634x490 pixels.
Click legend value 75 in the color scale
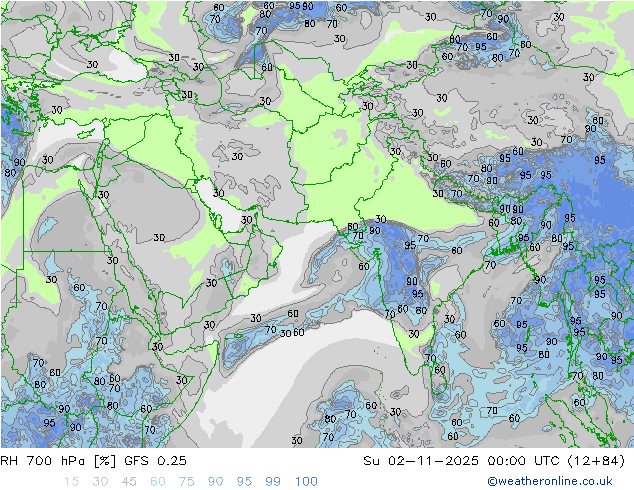pos(186,482)
